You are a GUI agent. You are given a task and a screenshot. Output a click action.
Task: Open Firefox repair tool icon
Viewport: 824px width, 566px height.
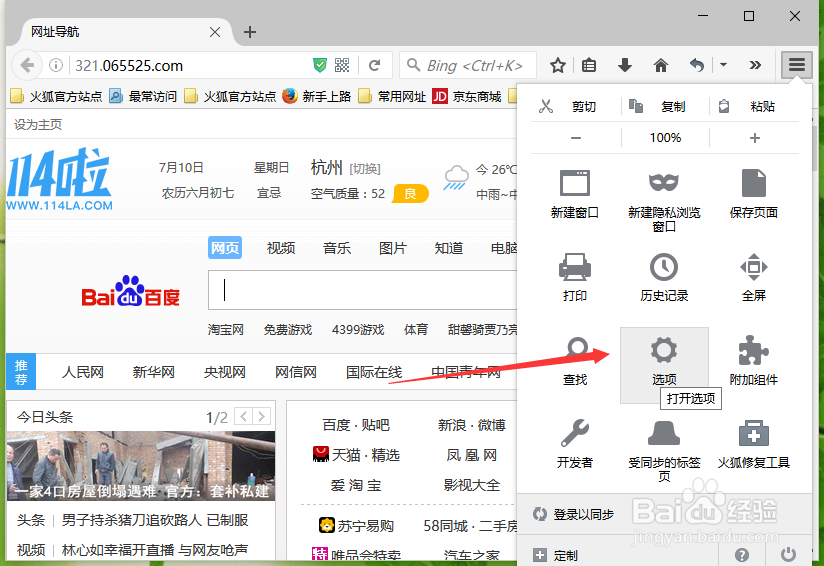tap(753, 433)
